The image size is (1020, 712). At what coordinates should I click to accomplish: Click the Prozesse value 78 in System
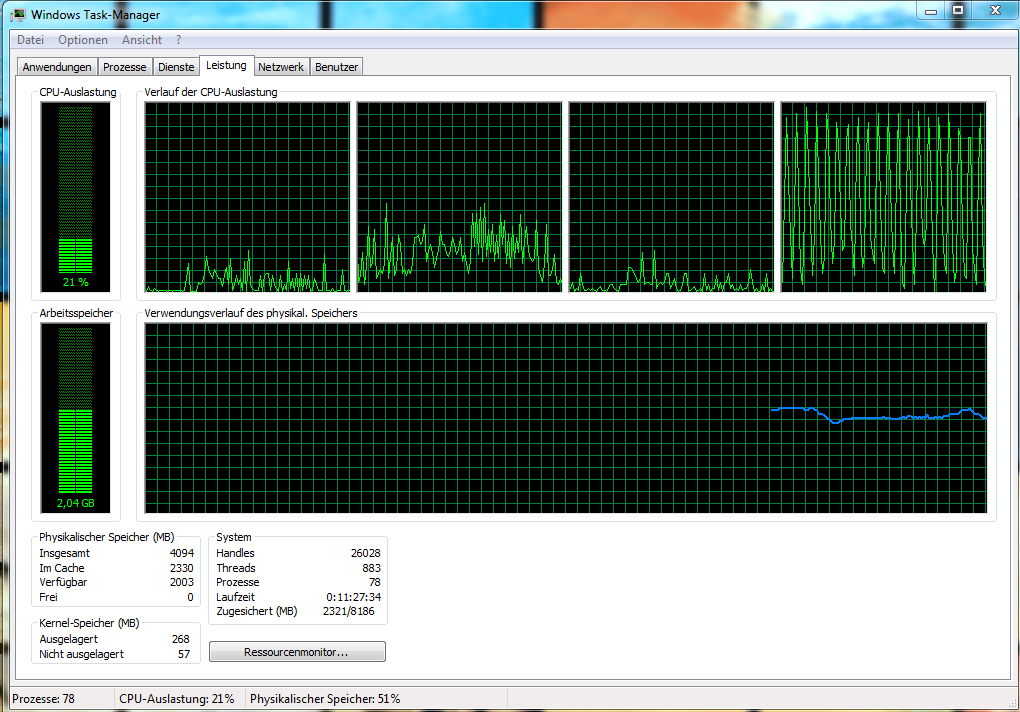(375, 582)
